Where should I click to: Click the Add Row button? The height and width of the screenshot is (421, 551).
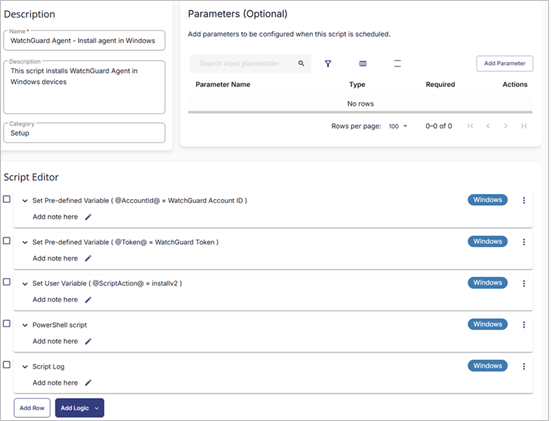coord(32,408)
